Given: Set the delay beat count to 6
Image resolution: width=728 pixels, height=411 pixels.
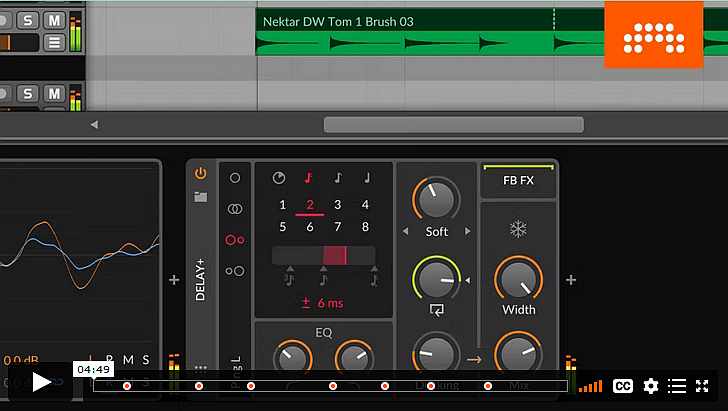Looking at the screenshot, I should [310, 227].
